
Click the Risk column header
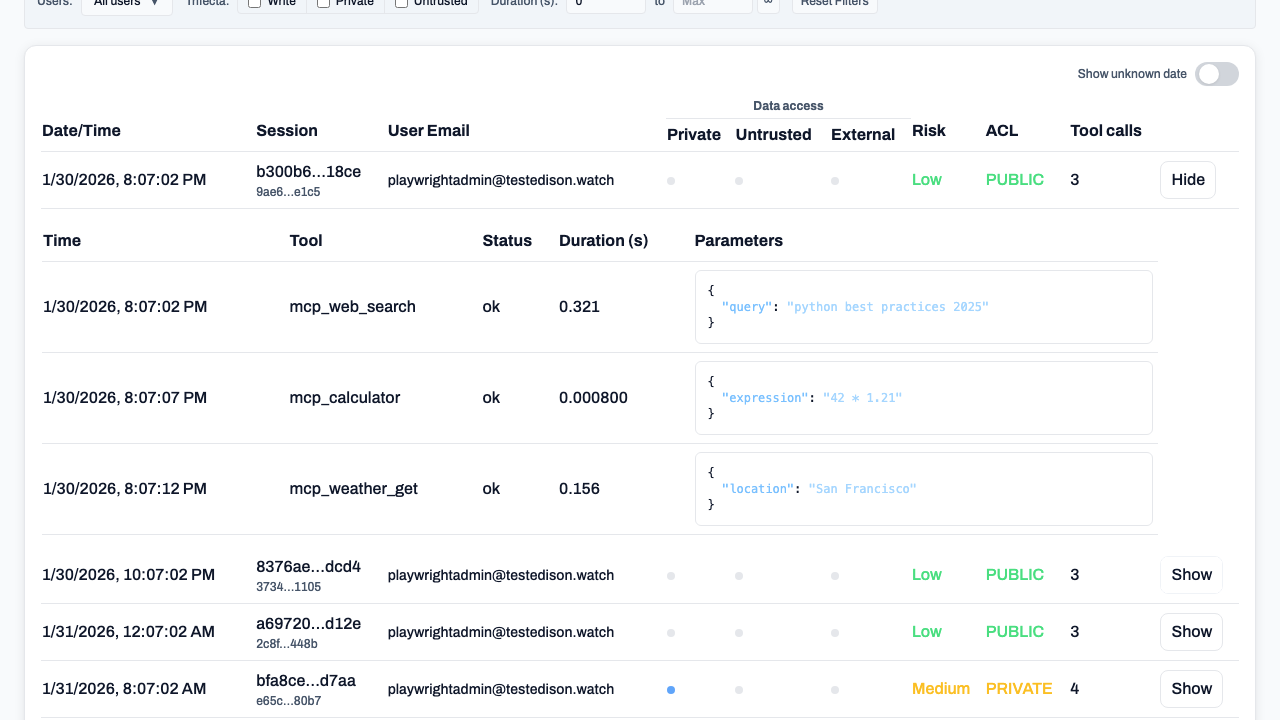point(928,131)
